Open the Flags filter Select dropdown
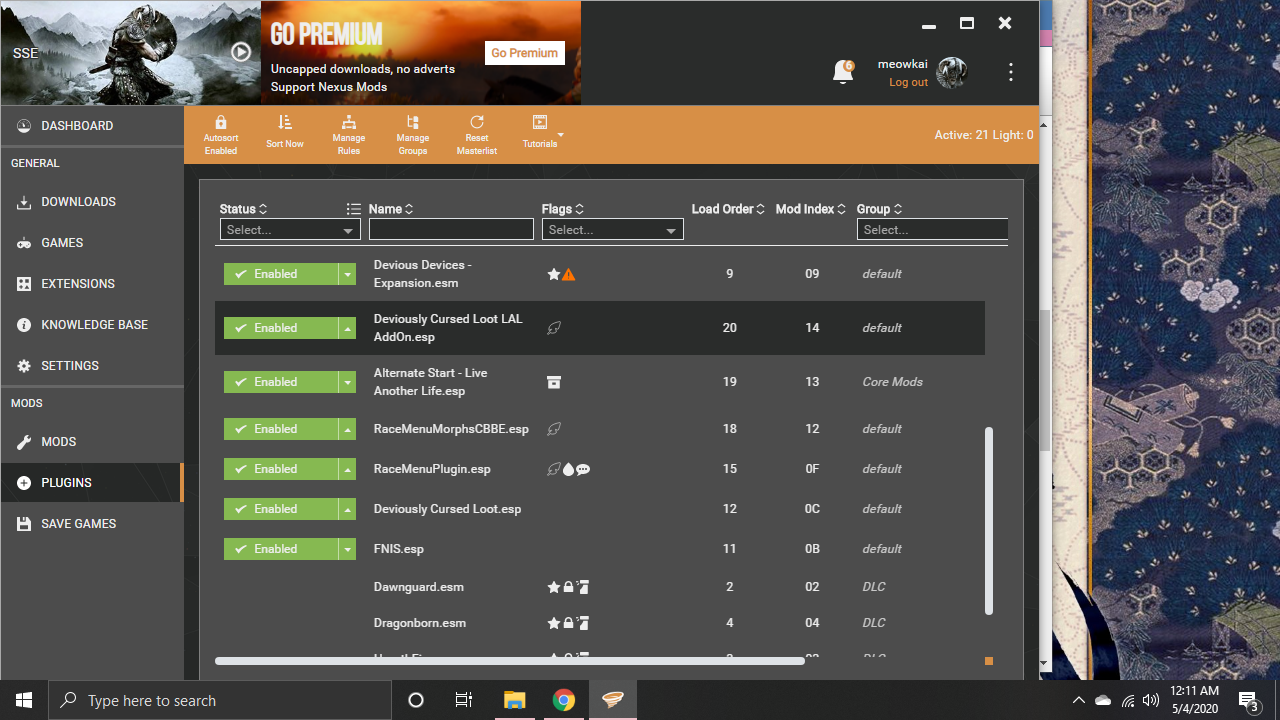Image resolution: width=1280 pixels, height=720 pixels. (613, 230)
